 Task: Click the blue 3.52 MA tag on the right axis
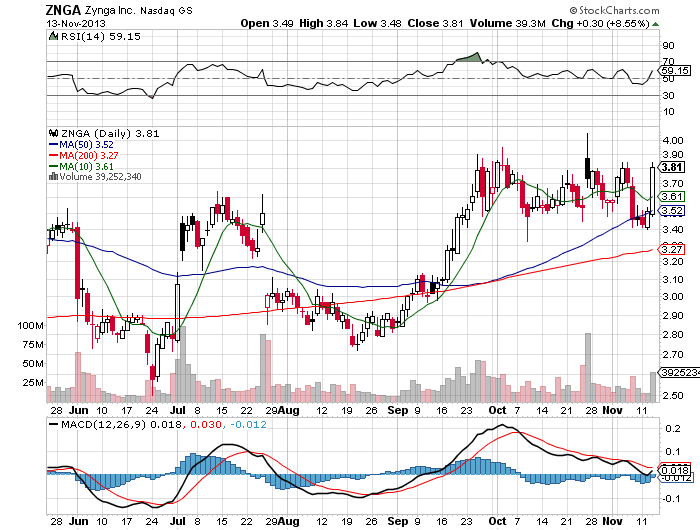pyautogui.click(x=672, y=211)
